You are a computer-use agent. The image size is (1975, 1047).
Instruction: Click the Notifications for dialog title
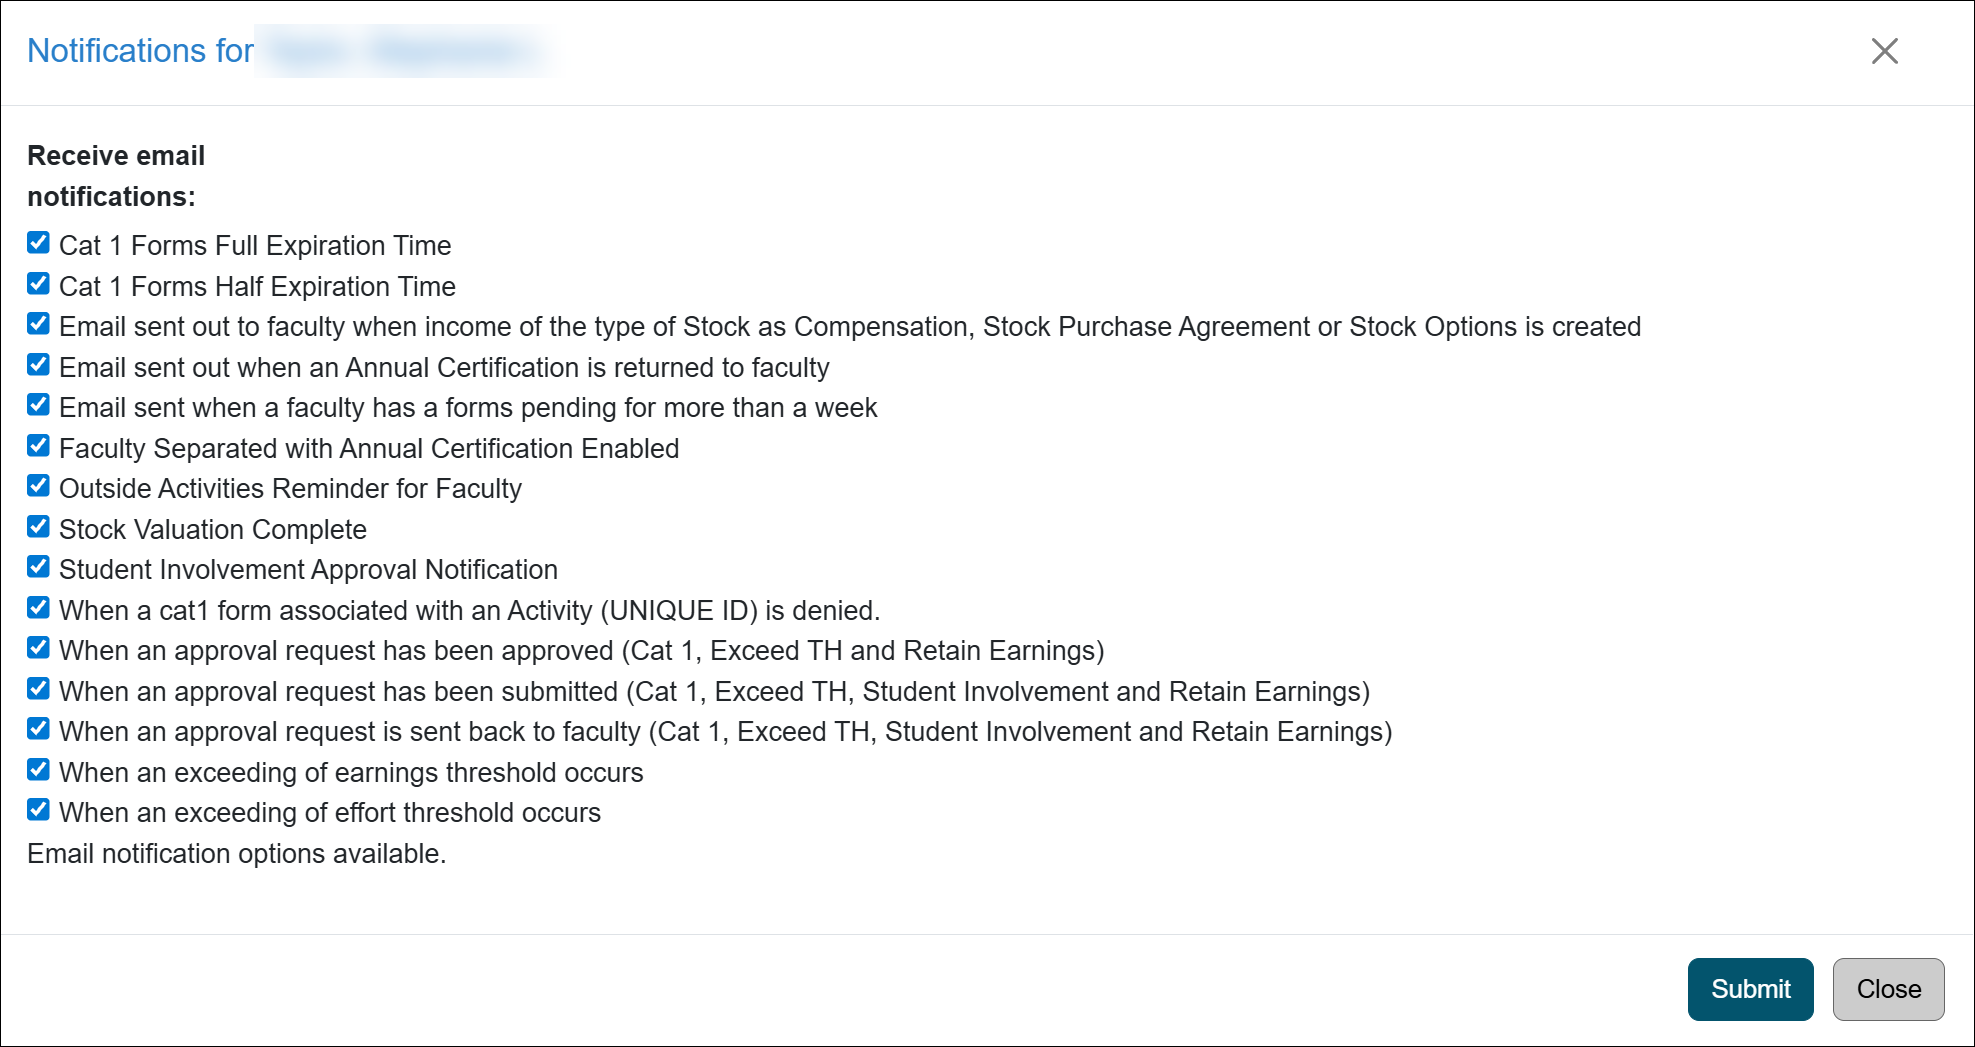(140, 51)
